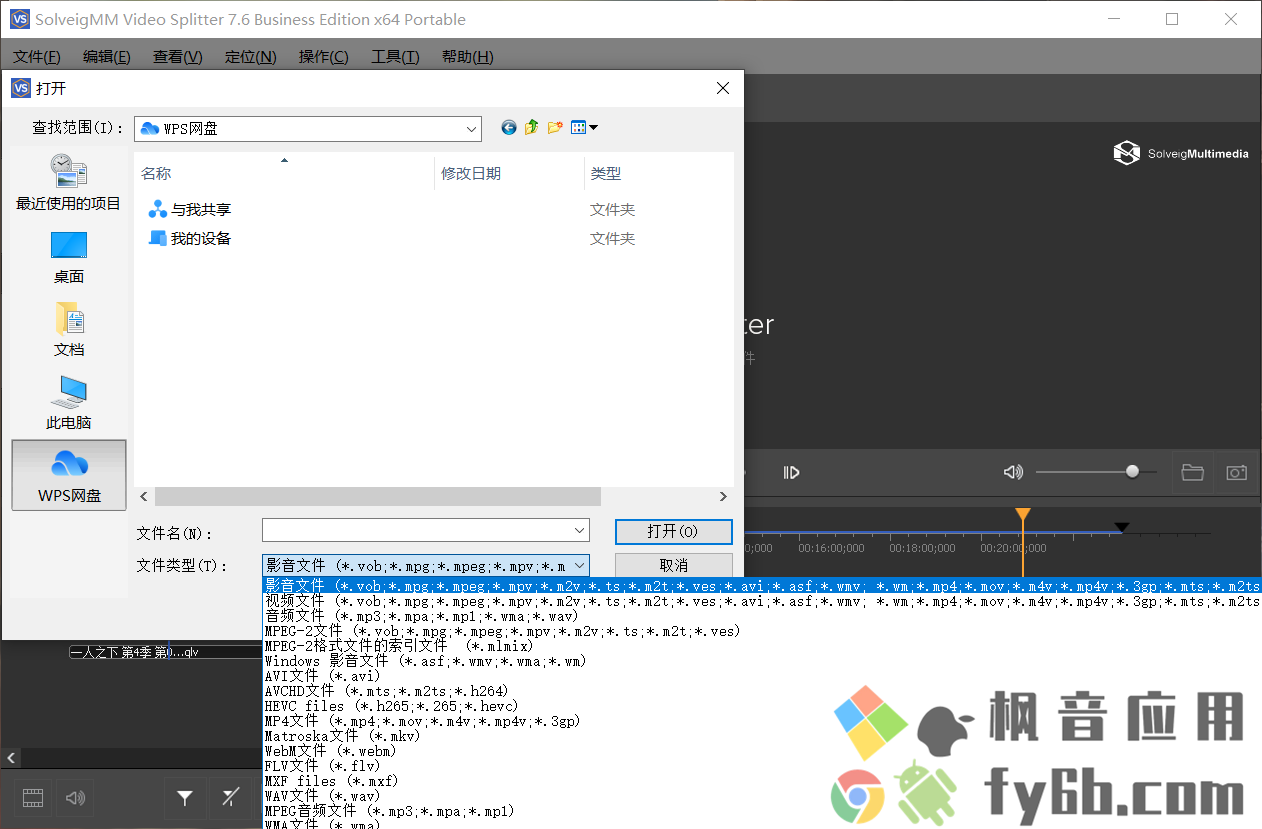Image resolution: width=1262 pixels, height=829 pixels.
Task: Open the 定位(N) menu
Action: coord(251,57)
